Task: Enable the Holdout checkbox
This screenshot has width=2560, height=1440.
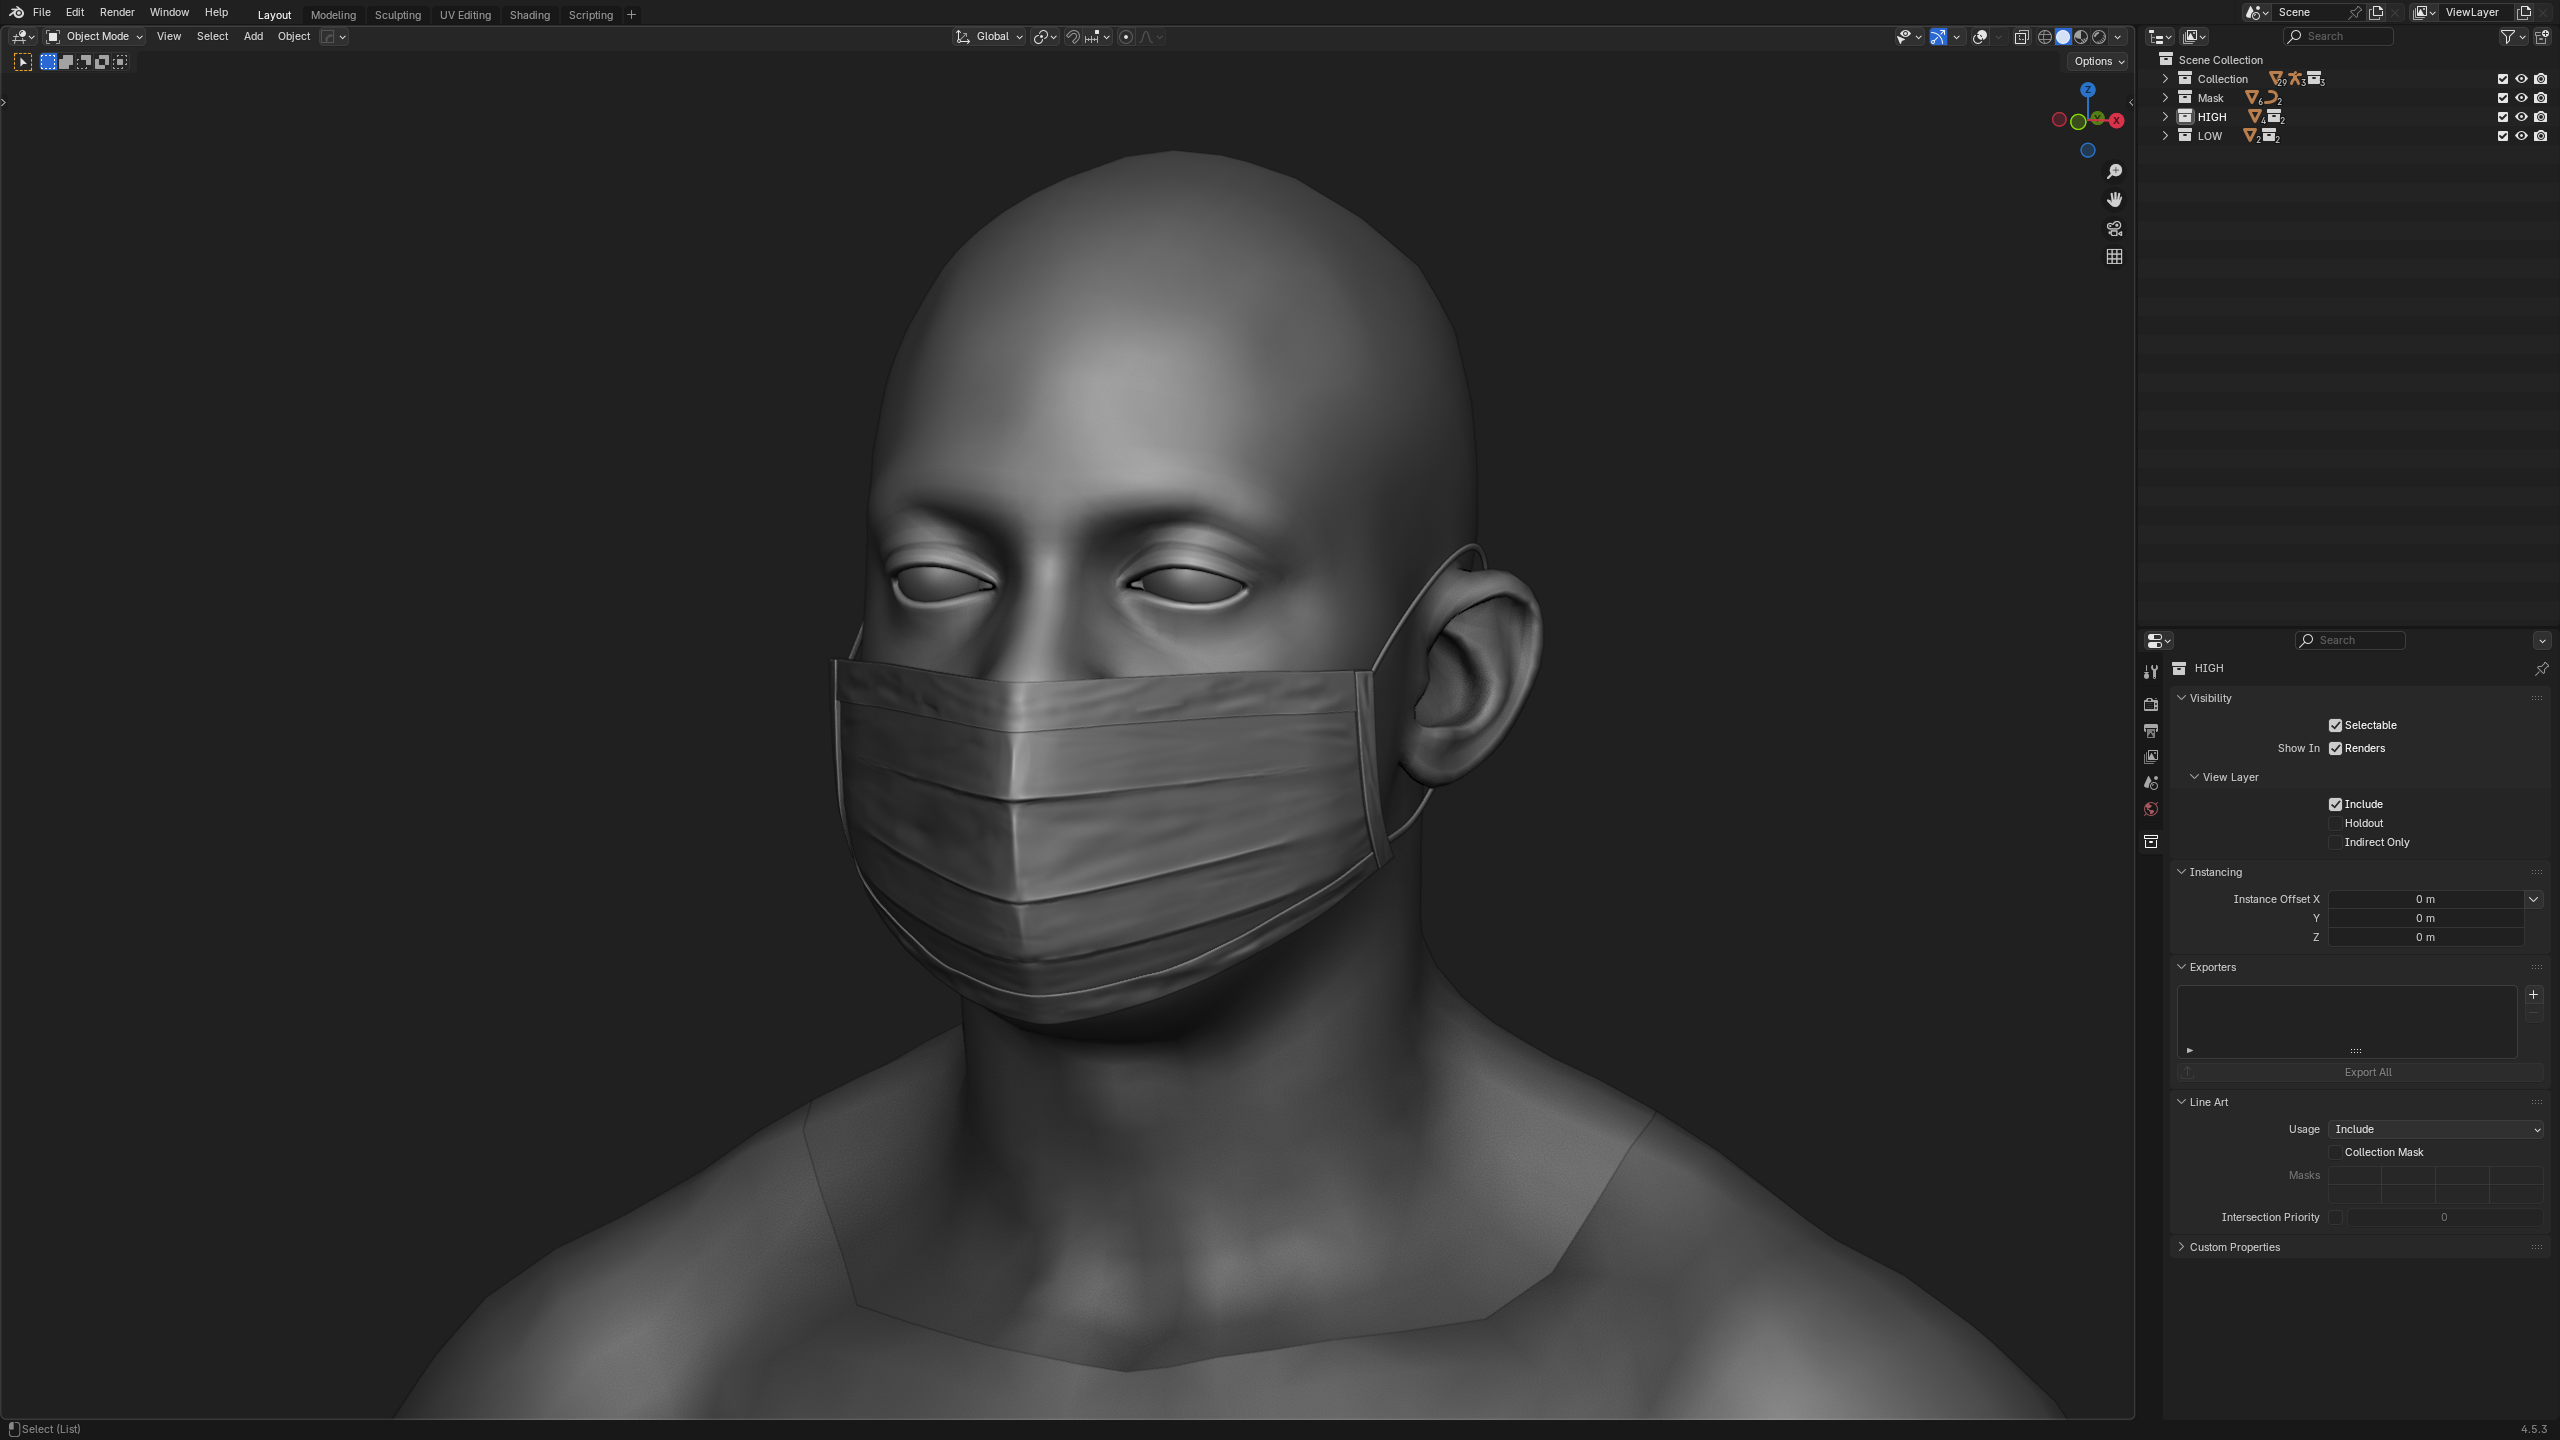Action: 2335,823
